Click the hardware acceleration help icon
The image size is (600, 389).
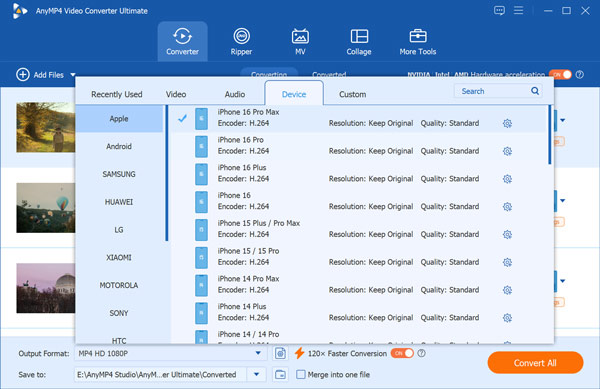click(x=580, y=75)
